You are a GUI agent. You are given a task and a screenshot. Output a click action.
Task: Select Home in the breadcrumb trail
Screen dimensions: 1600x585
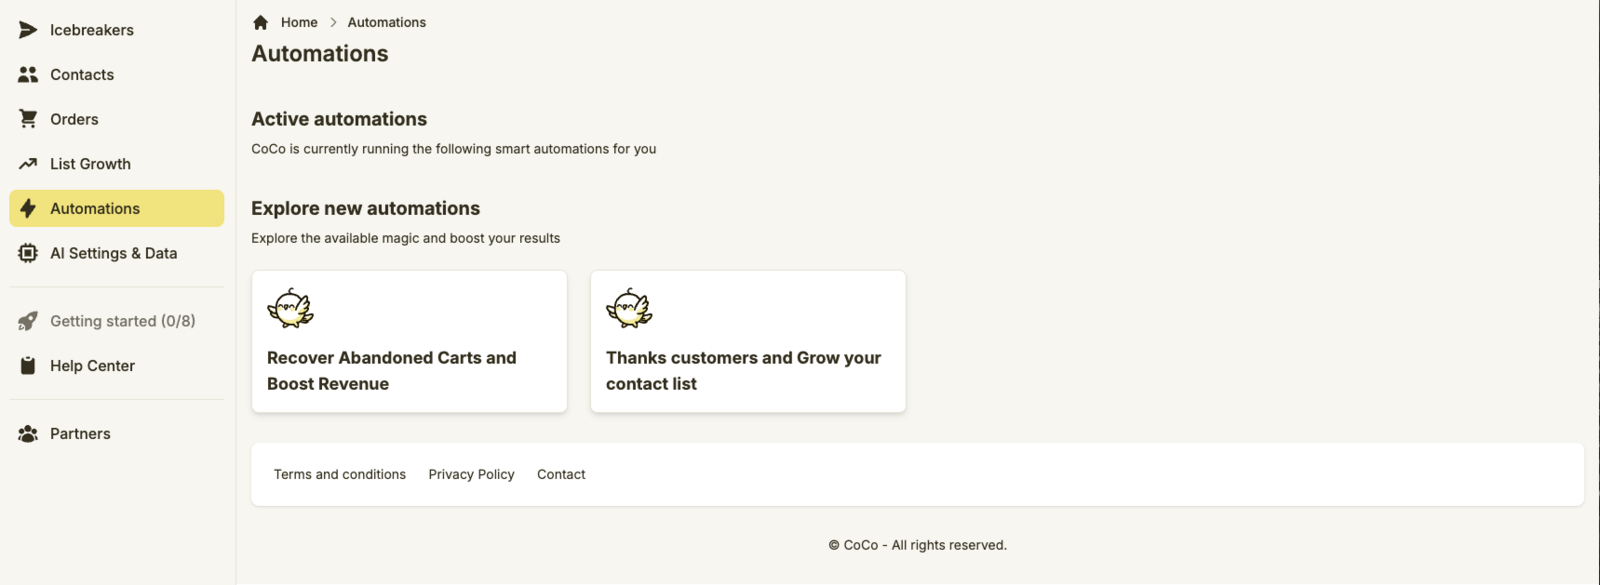(299, 22)
